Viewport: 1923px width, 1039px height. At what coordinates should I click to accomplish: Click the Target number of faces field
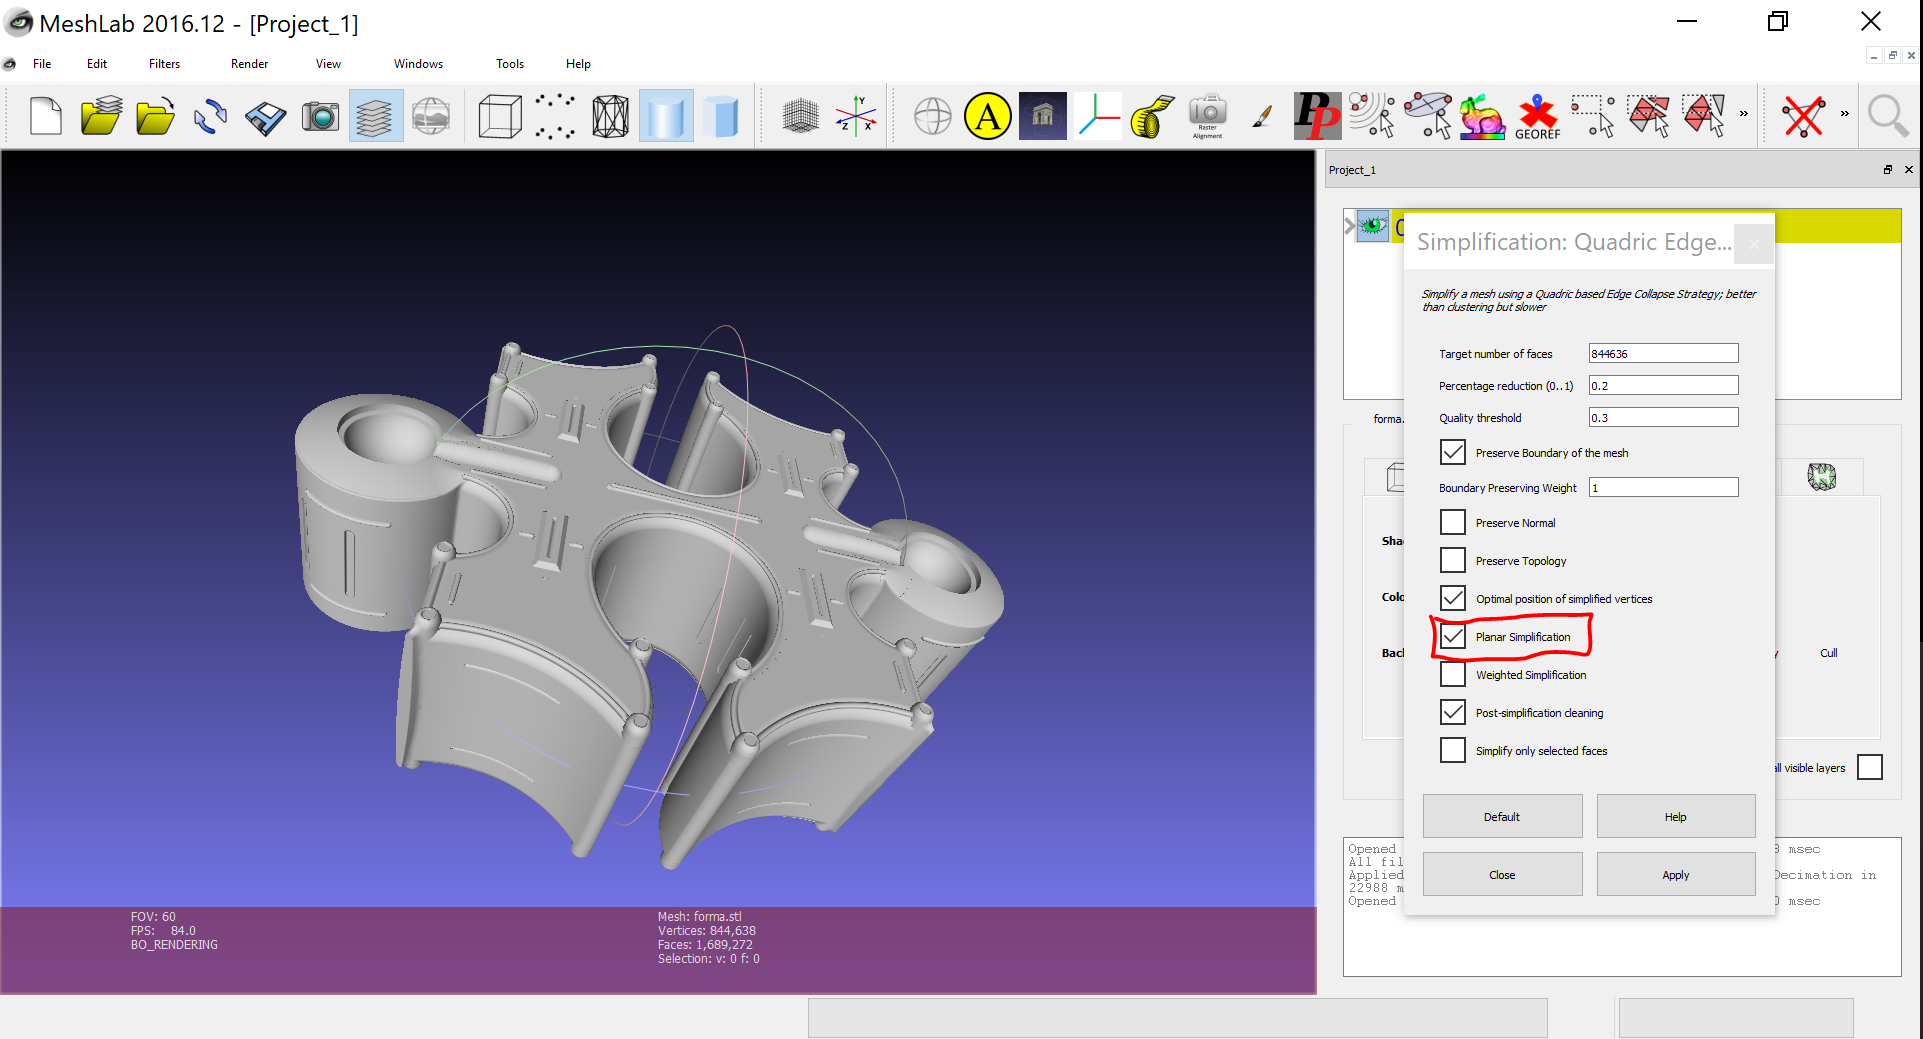click(x=1663, y=354)
